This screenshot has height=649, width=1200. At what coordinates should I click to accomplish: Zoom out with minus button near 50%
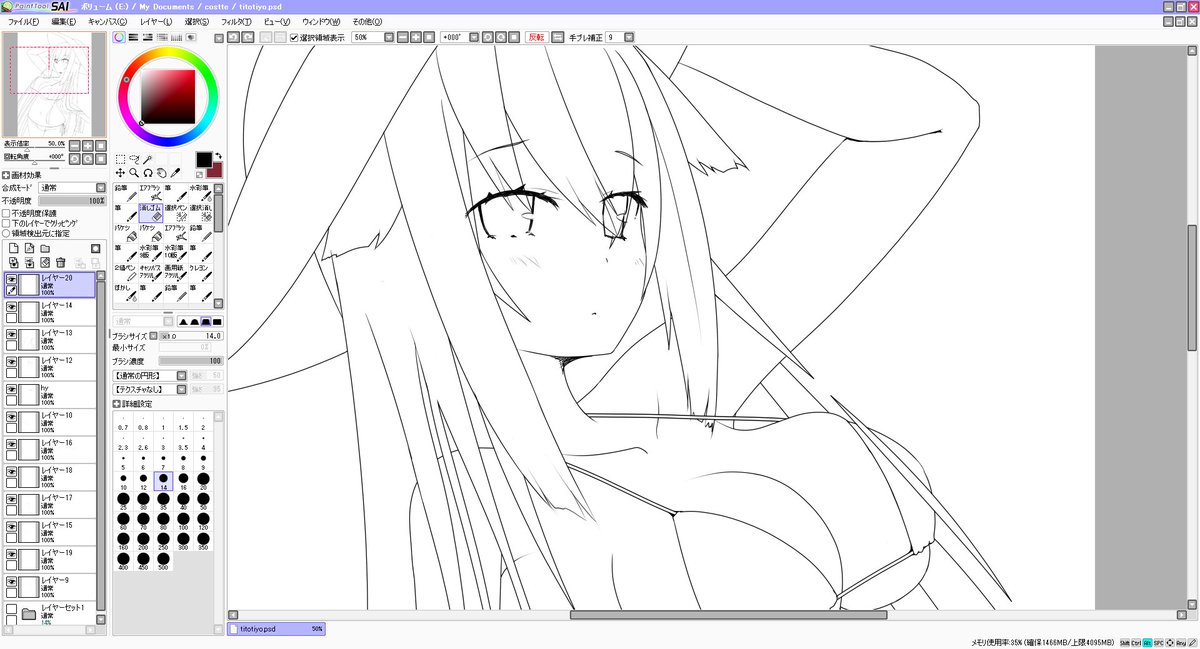[402, 37]
